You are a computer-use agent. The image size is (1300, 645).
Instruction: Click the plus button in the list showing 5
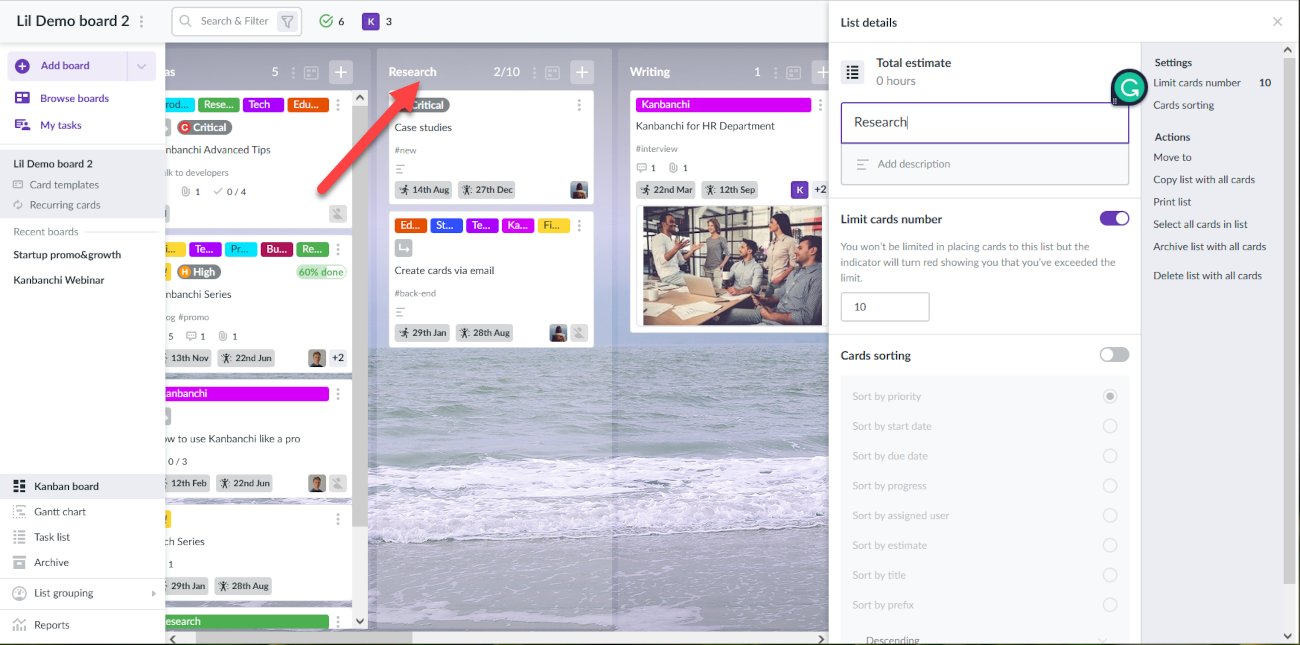341,72
